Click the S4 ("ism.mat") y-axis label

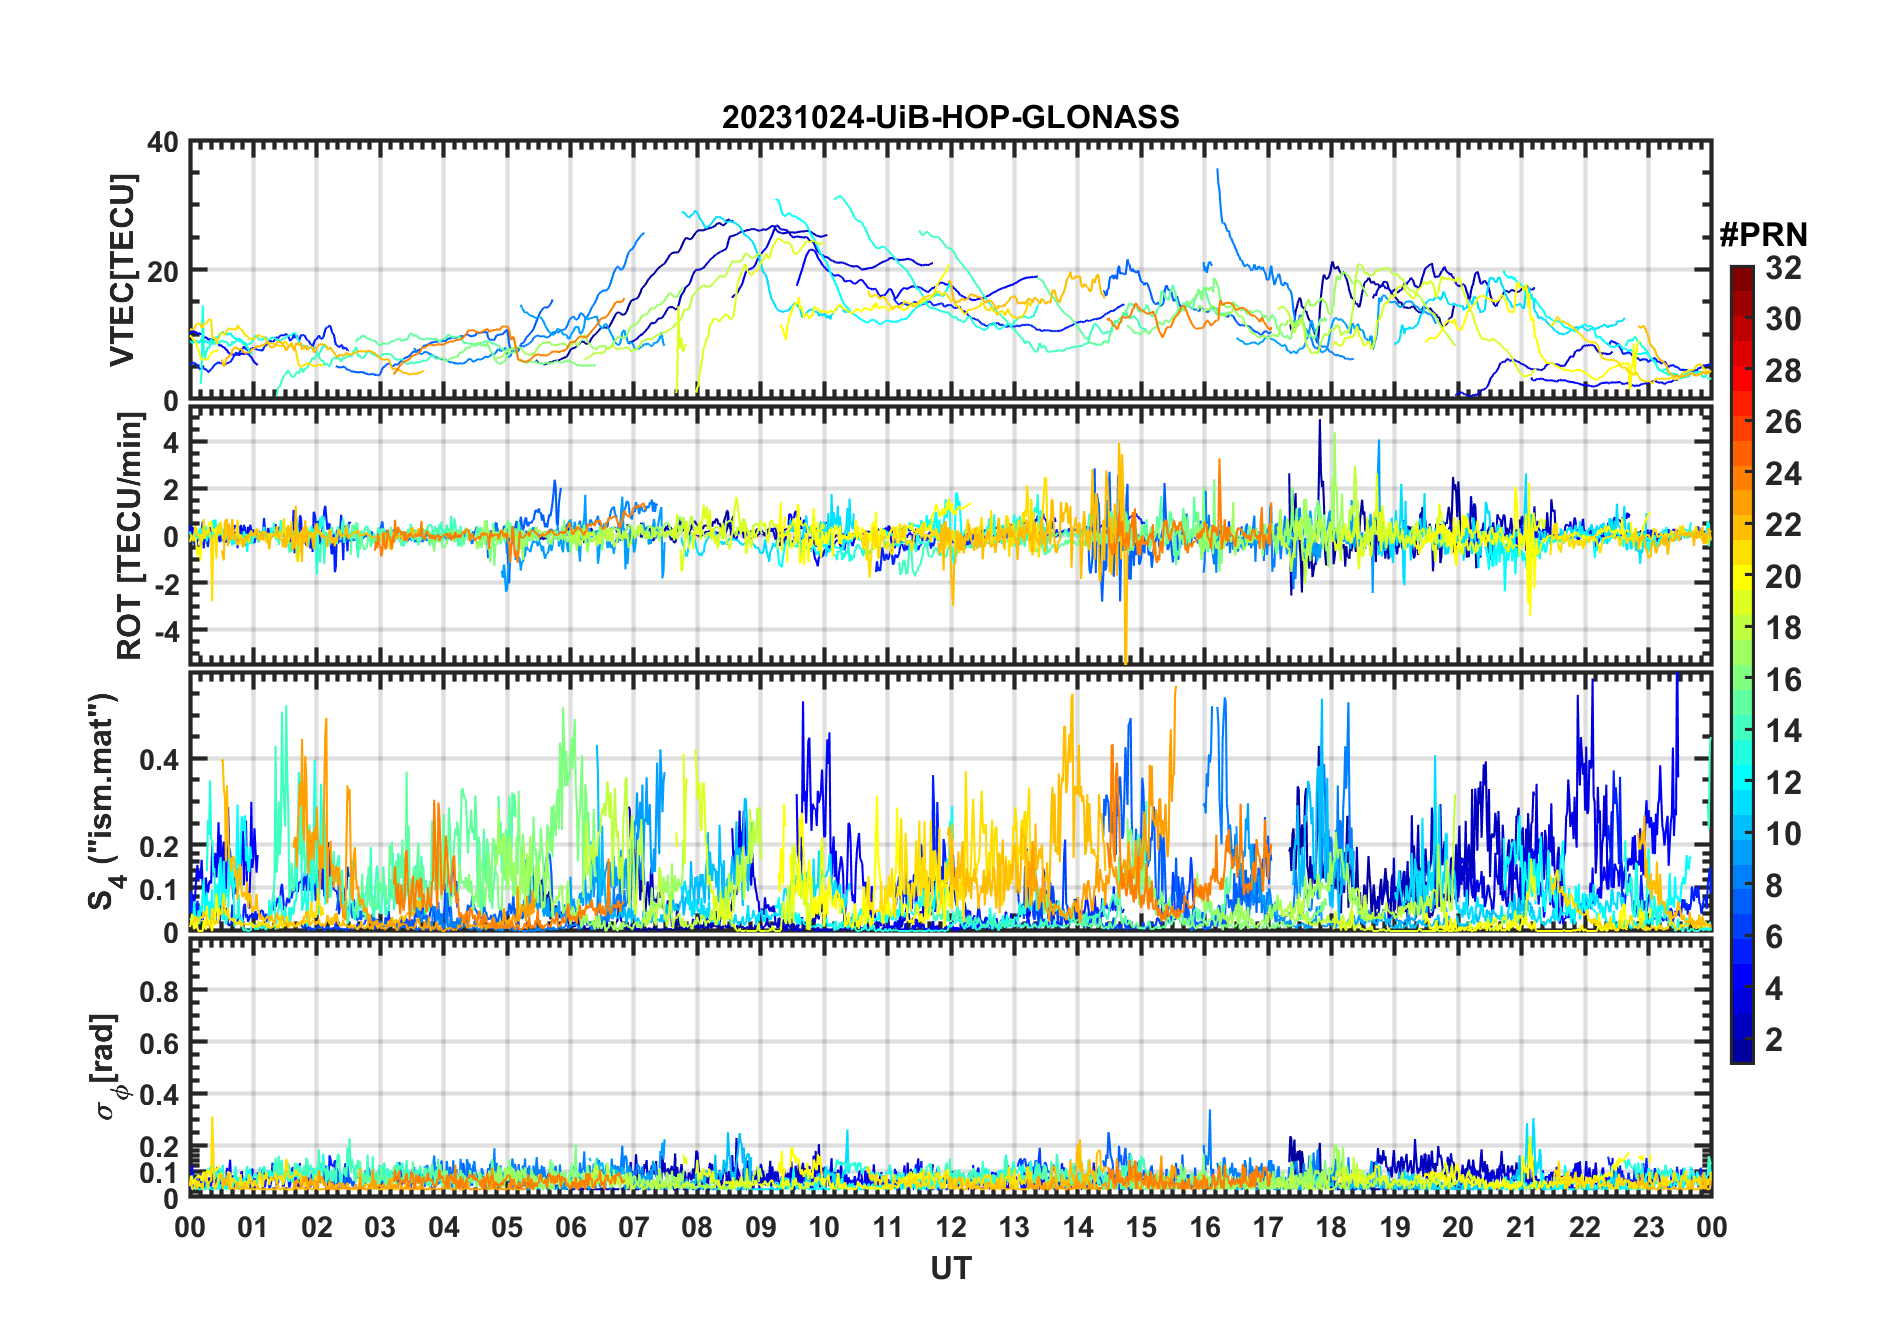pyautogui.click(x=103, y=801)
